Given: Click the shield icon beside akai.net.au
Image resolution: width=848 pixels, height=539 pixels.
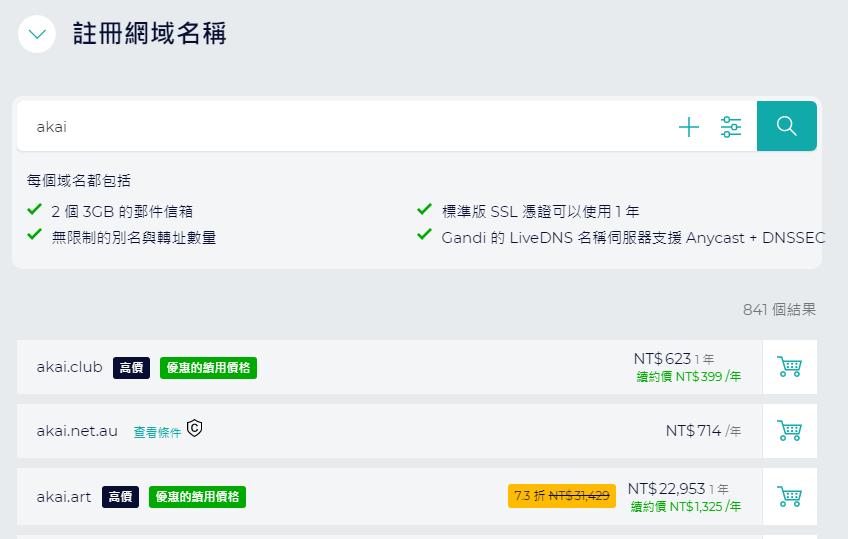Looking at the screenshot, I should (195, 429).
